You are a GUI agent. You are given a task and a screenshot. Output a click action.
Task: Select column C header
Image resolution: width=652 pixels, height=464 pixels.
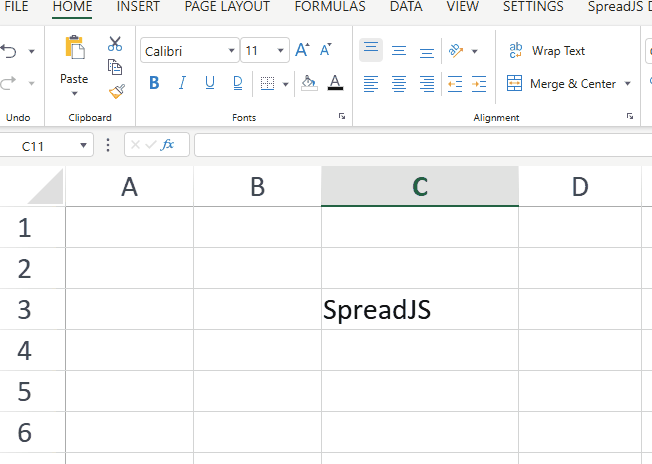pos(420,186)
